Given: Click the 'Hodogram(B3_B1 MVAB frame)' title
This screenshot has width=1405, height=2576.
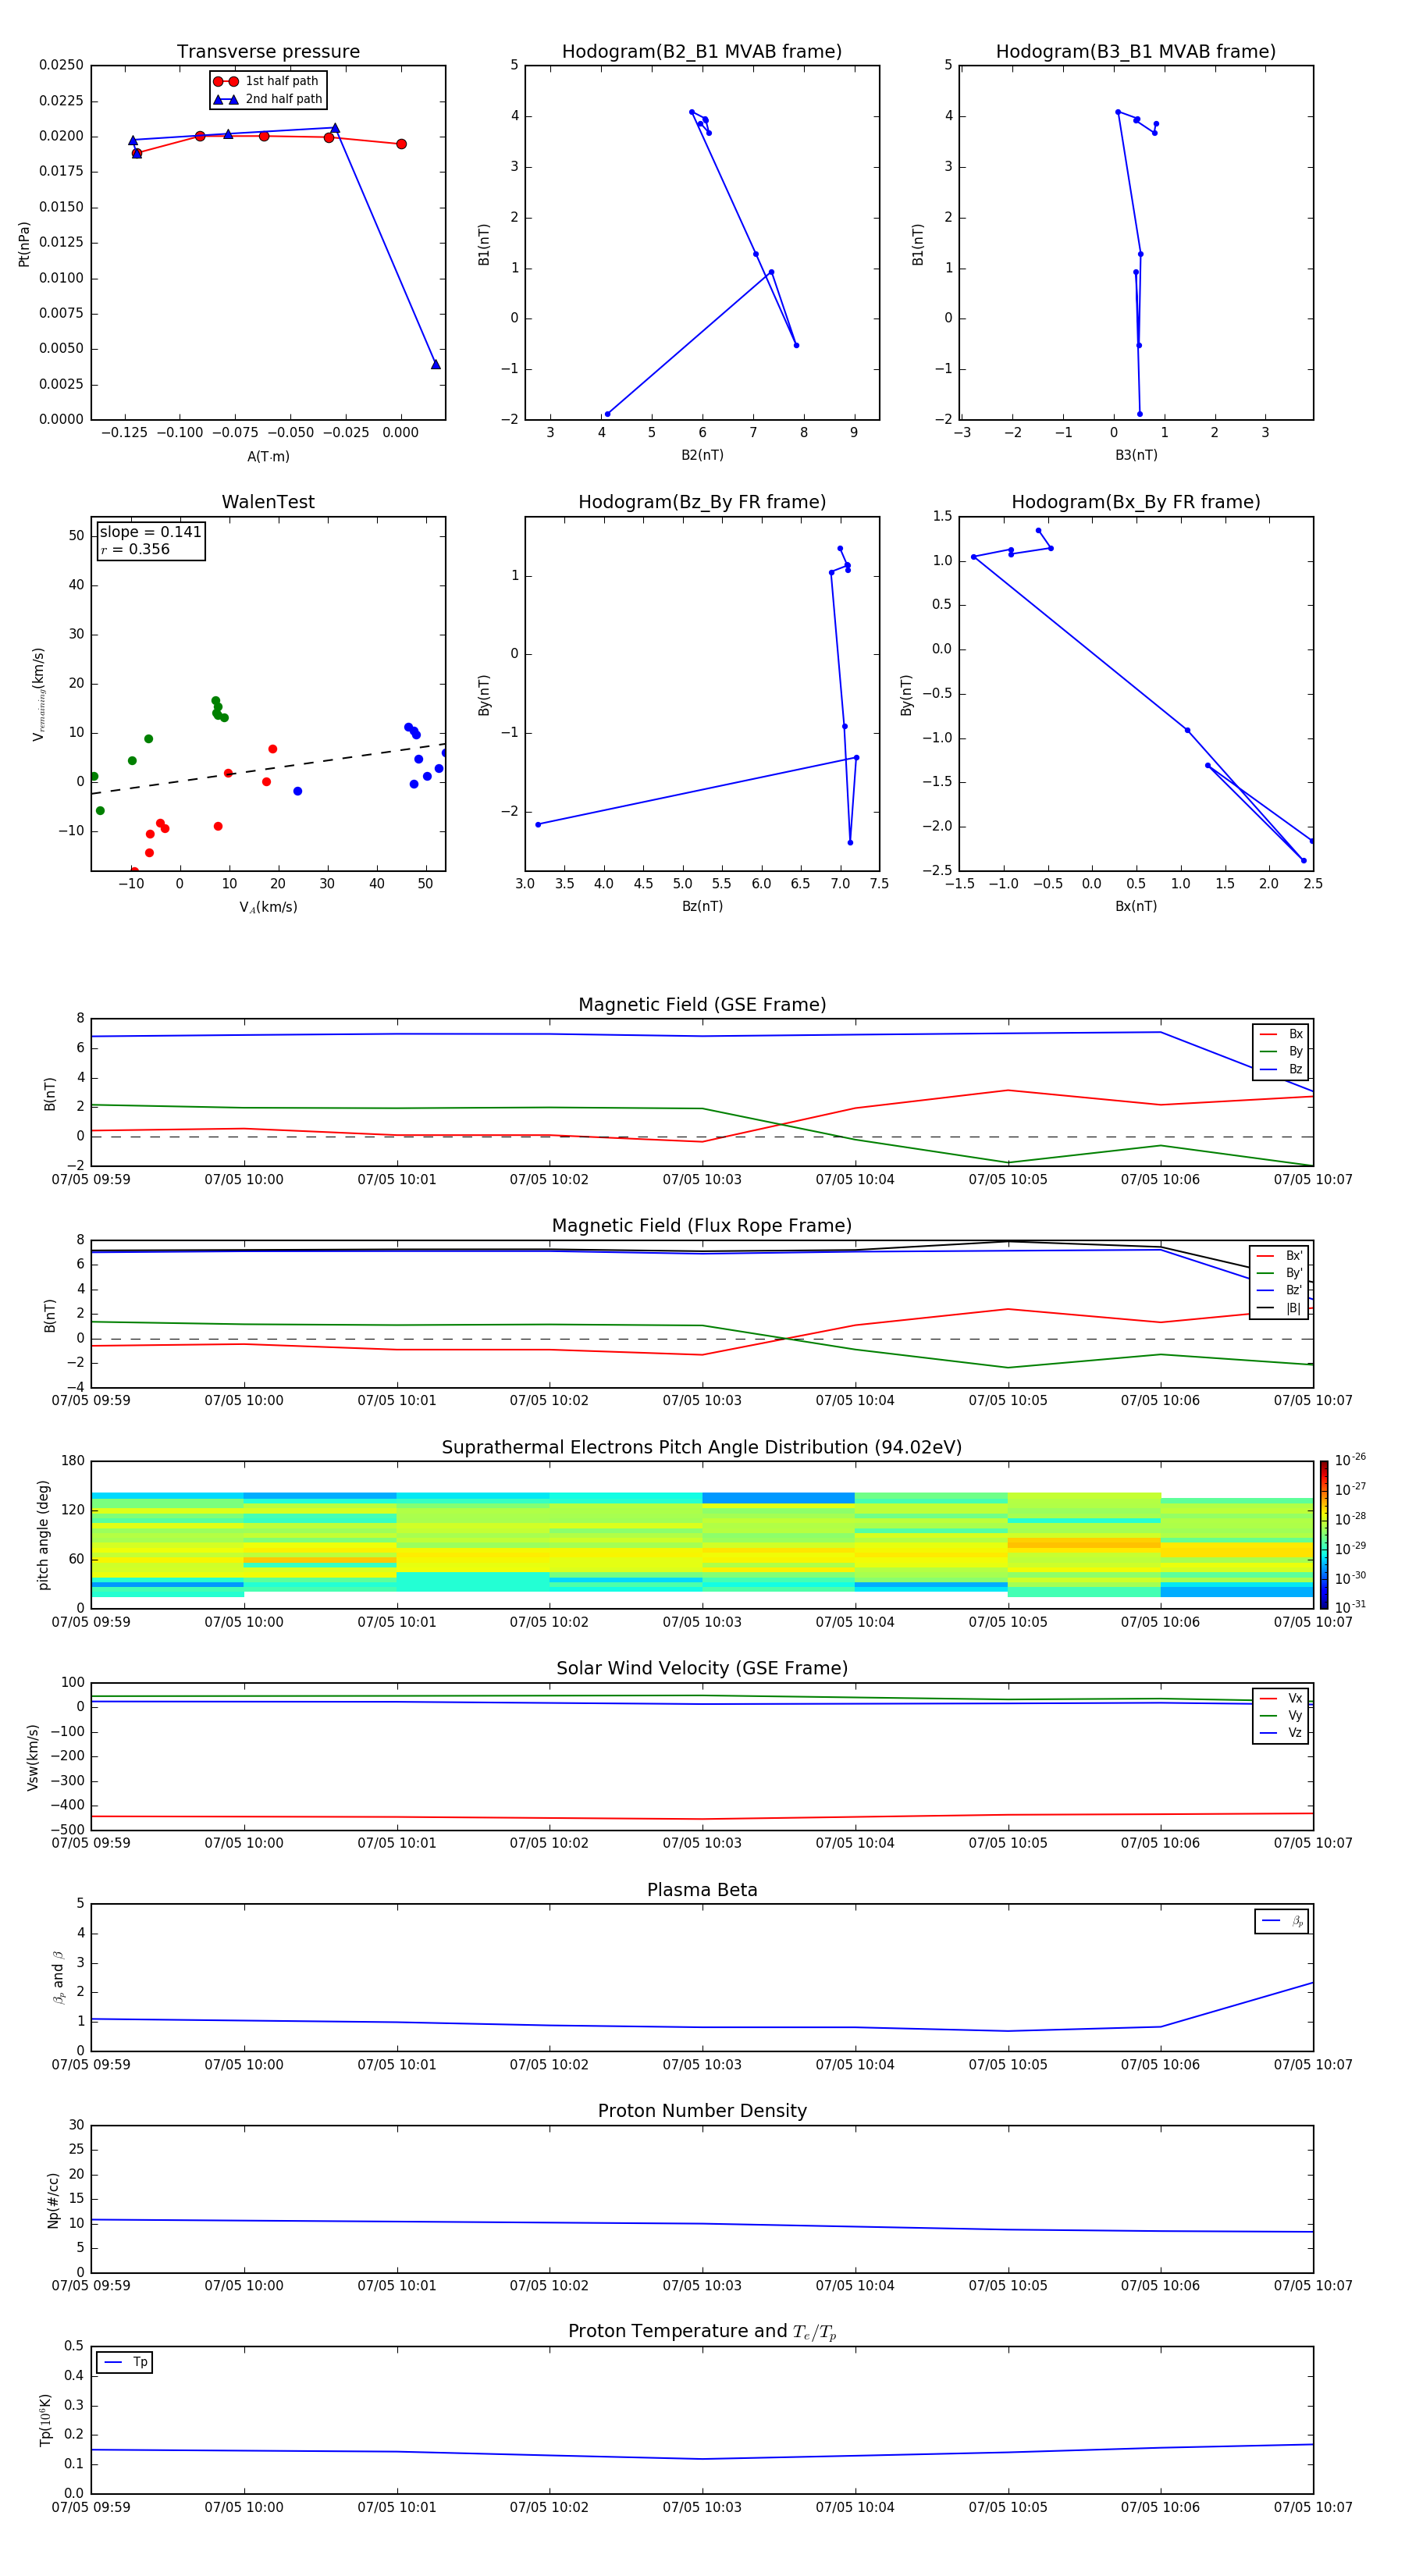Looking at the screenshot, I should pos(1136,52).
